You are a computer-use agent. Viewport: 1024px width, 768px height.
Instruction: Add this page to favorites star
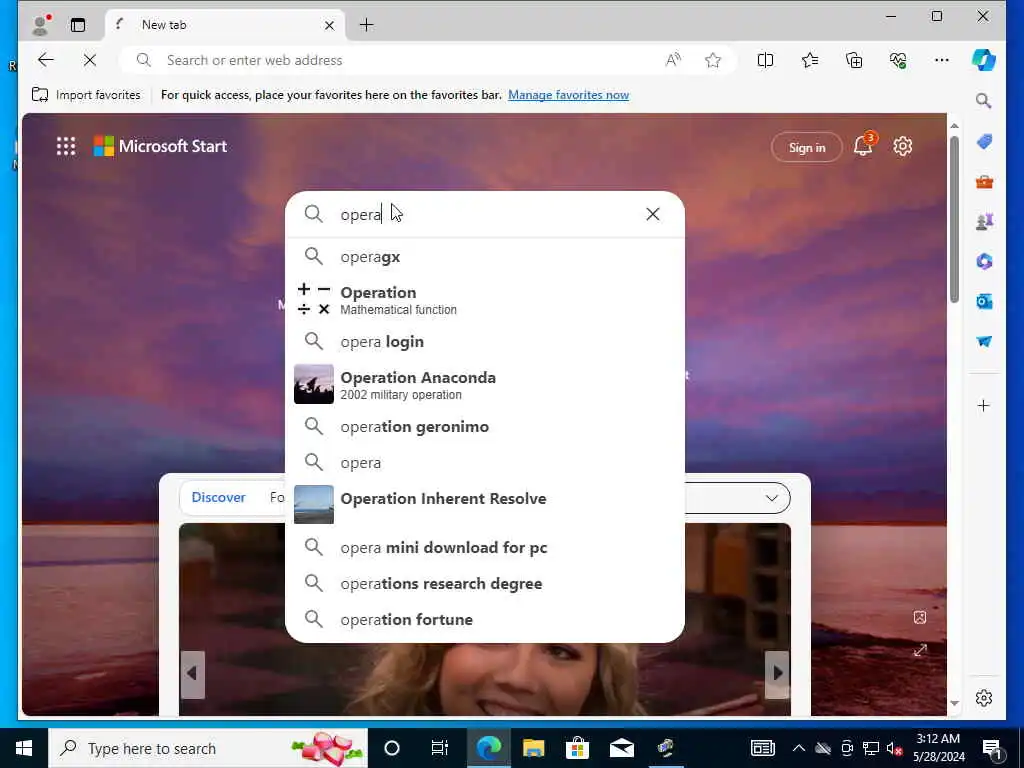click(712, 60)
